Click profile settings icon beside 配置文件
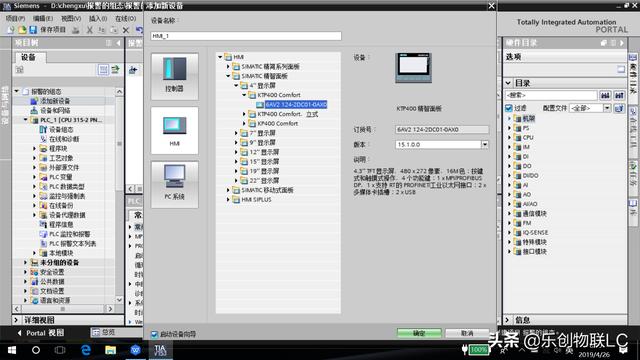Viewport: 640px width, 360px height. (619, 108)
